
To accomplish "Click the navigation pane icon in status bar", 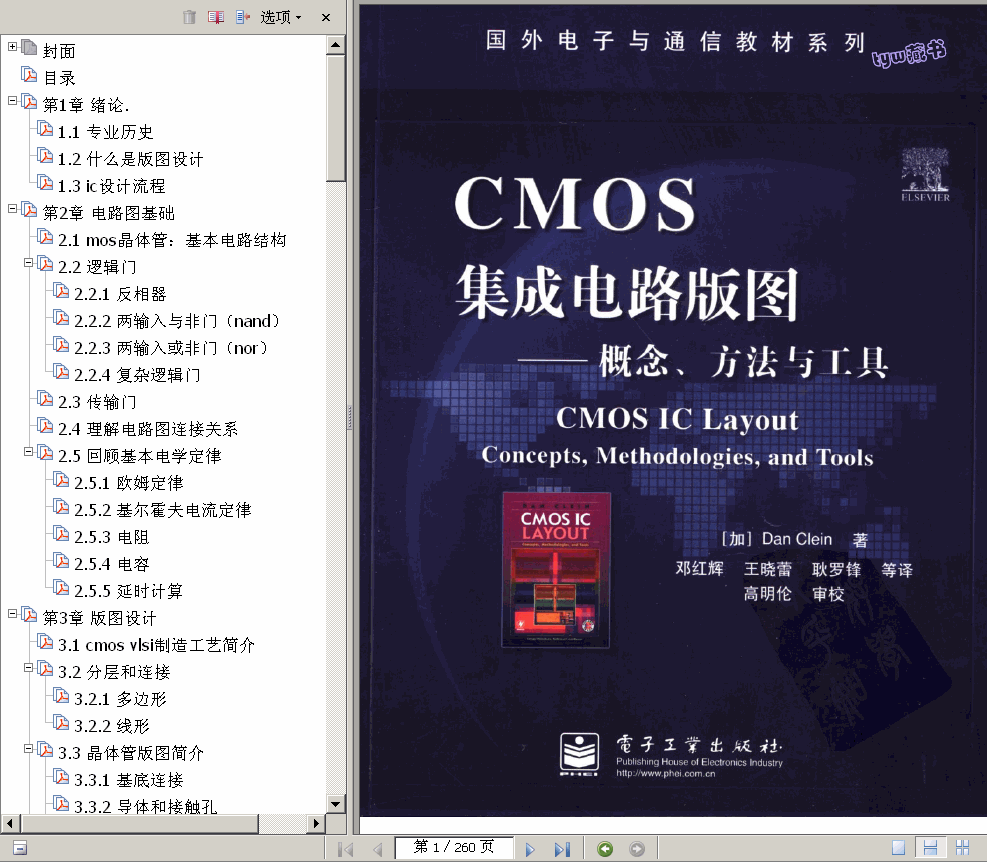I will [19, 848].
